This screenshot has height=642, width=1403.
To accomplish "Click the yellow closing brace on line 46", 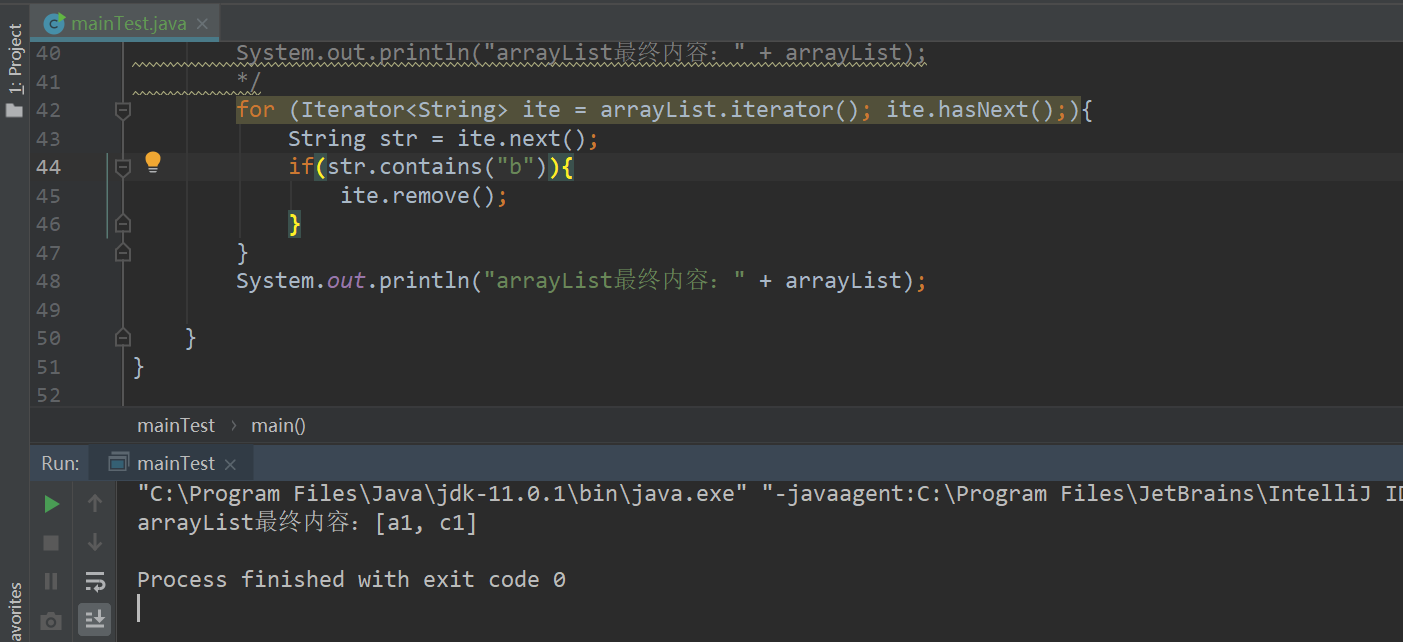I will click(294, 224).
